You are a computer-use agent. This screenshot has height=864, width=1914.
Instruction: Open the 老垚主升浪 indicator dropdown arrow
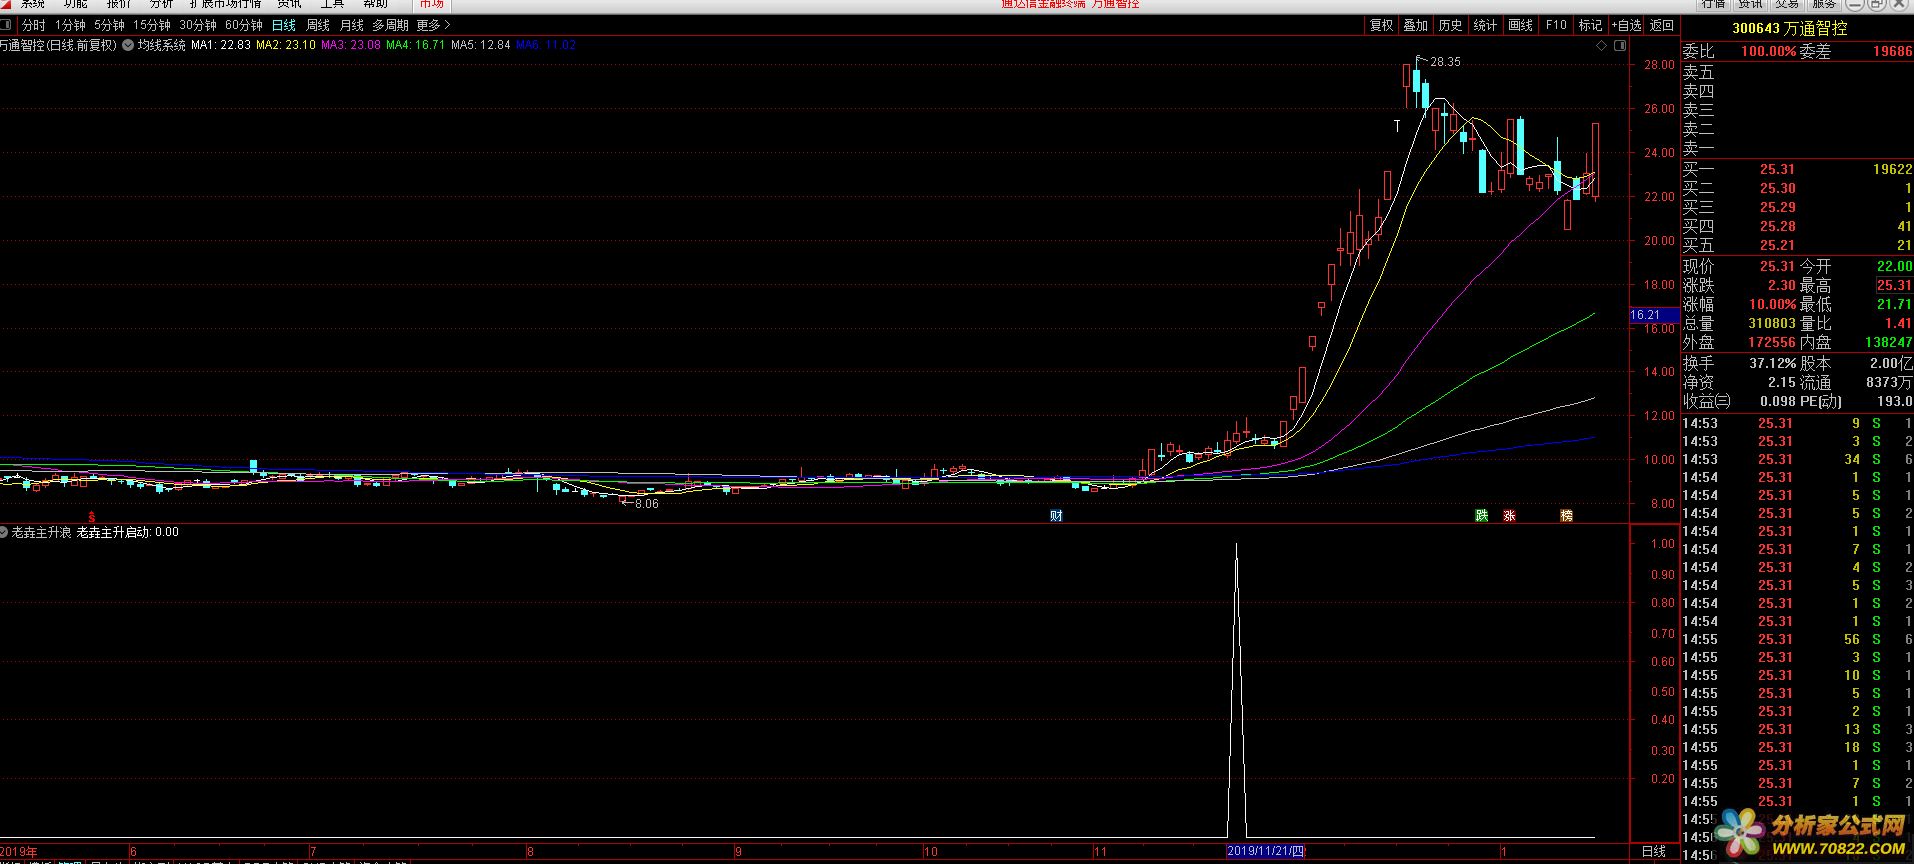click(x=5, y=532)
